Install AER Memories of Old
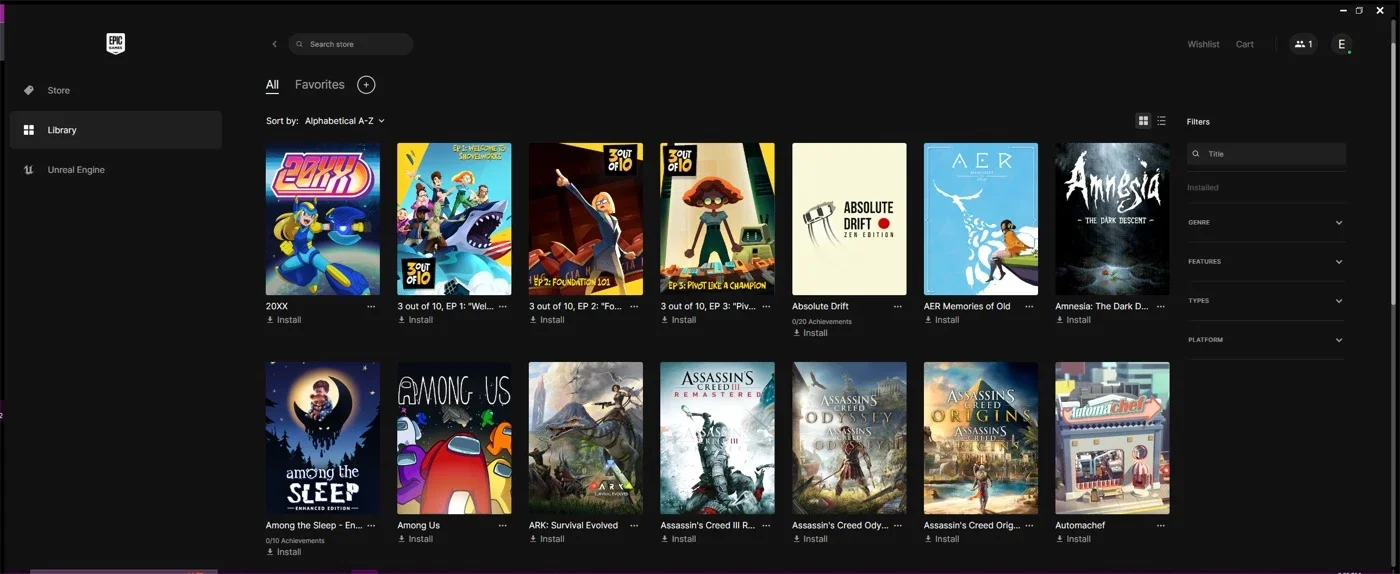Viewport: 1400px width, 574px height. tap(942, 320)
